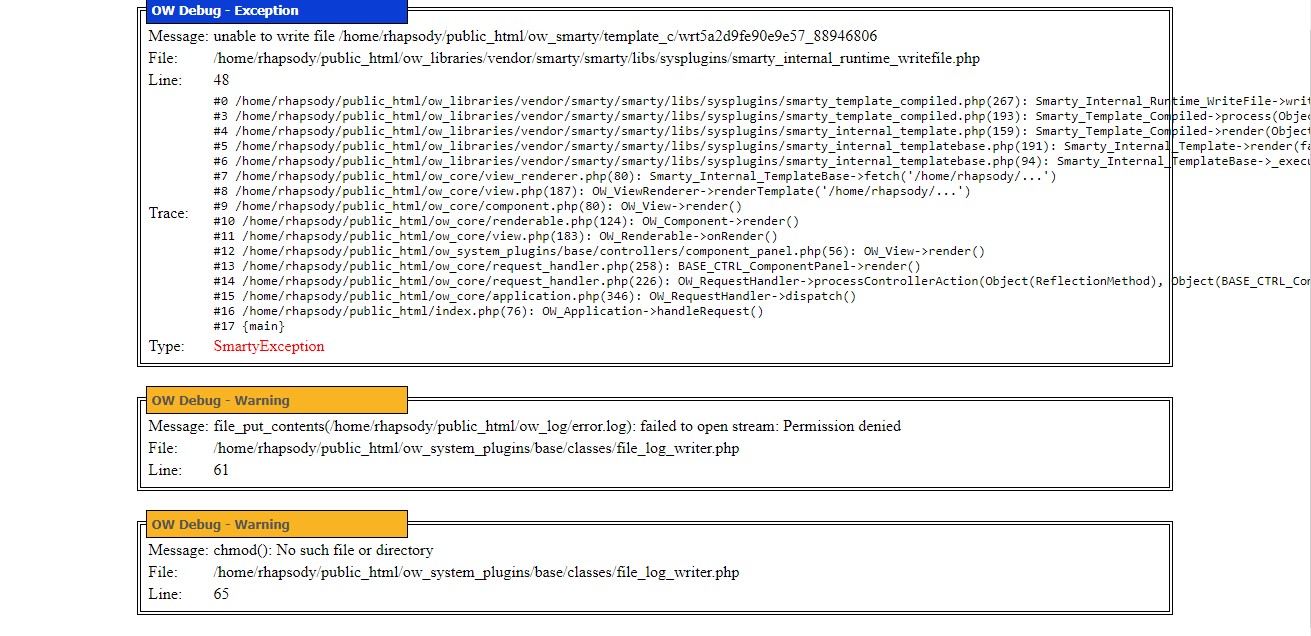Click line number 65 in the chmod warning
The width and height of the screenshot is (1311, 636).
click(221, 594)
